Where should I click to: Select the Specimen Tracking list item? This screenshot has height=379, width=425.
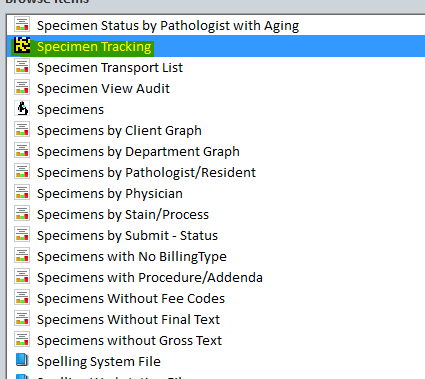215,46
